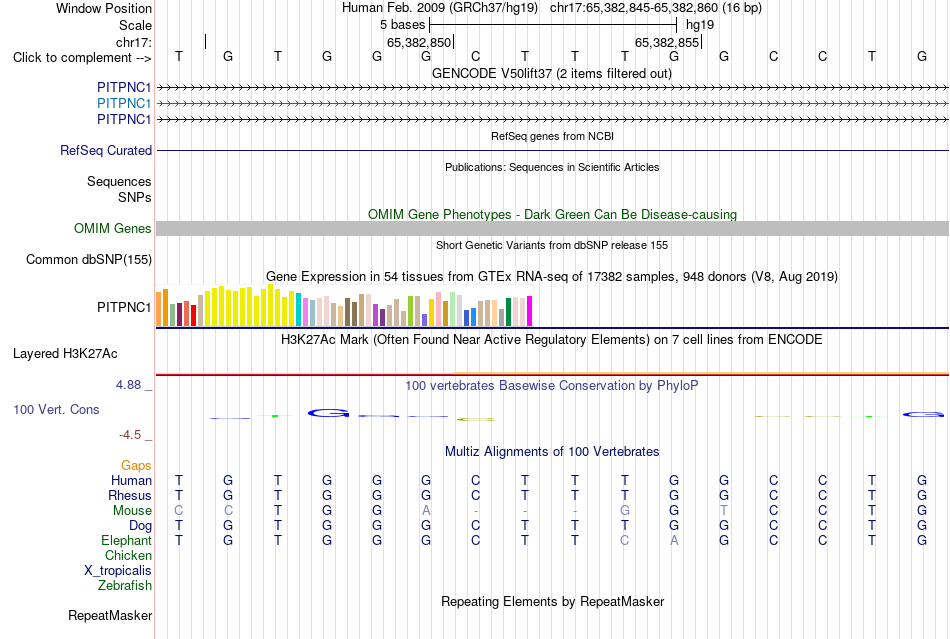950x639 pixels.
Task: Click 'Multiz Alignments of 100 Vertebrates' title
Action: [x=552, y=451]
